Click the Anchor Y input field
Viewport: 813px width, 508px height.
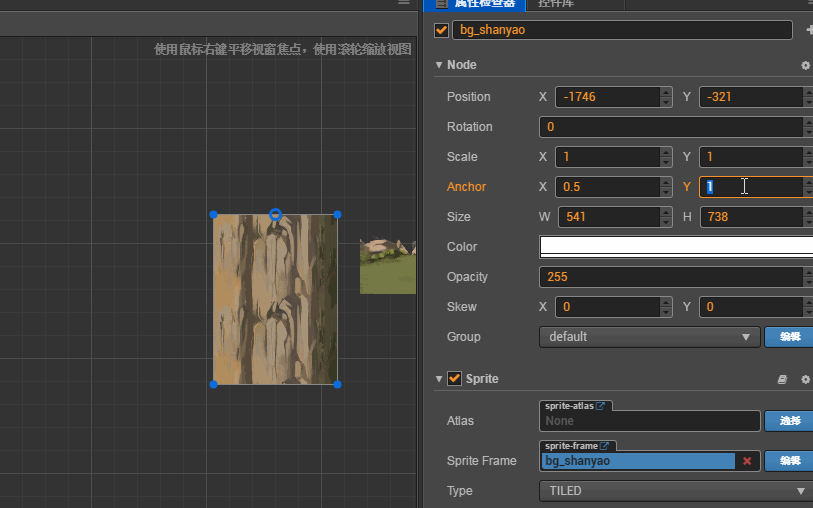point(751,187)
